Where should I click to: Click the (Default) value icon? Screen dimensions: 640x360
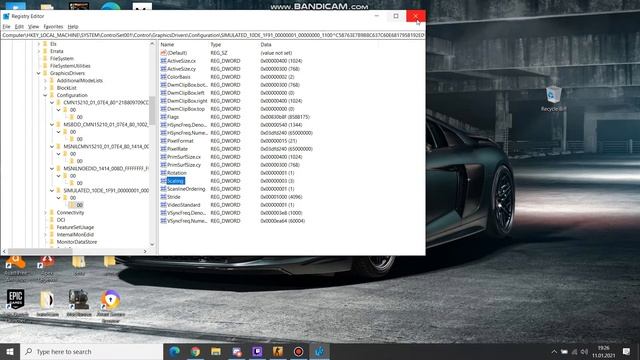tap(163, 53)
